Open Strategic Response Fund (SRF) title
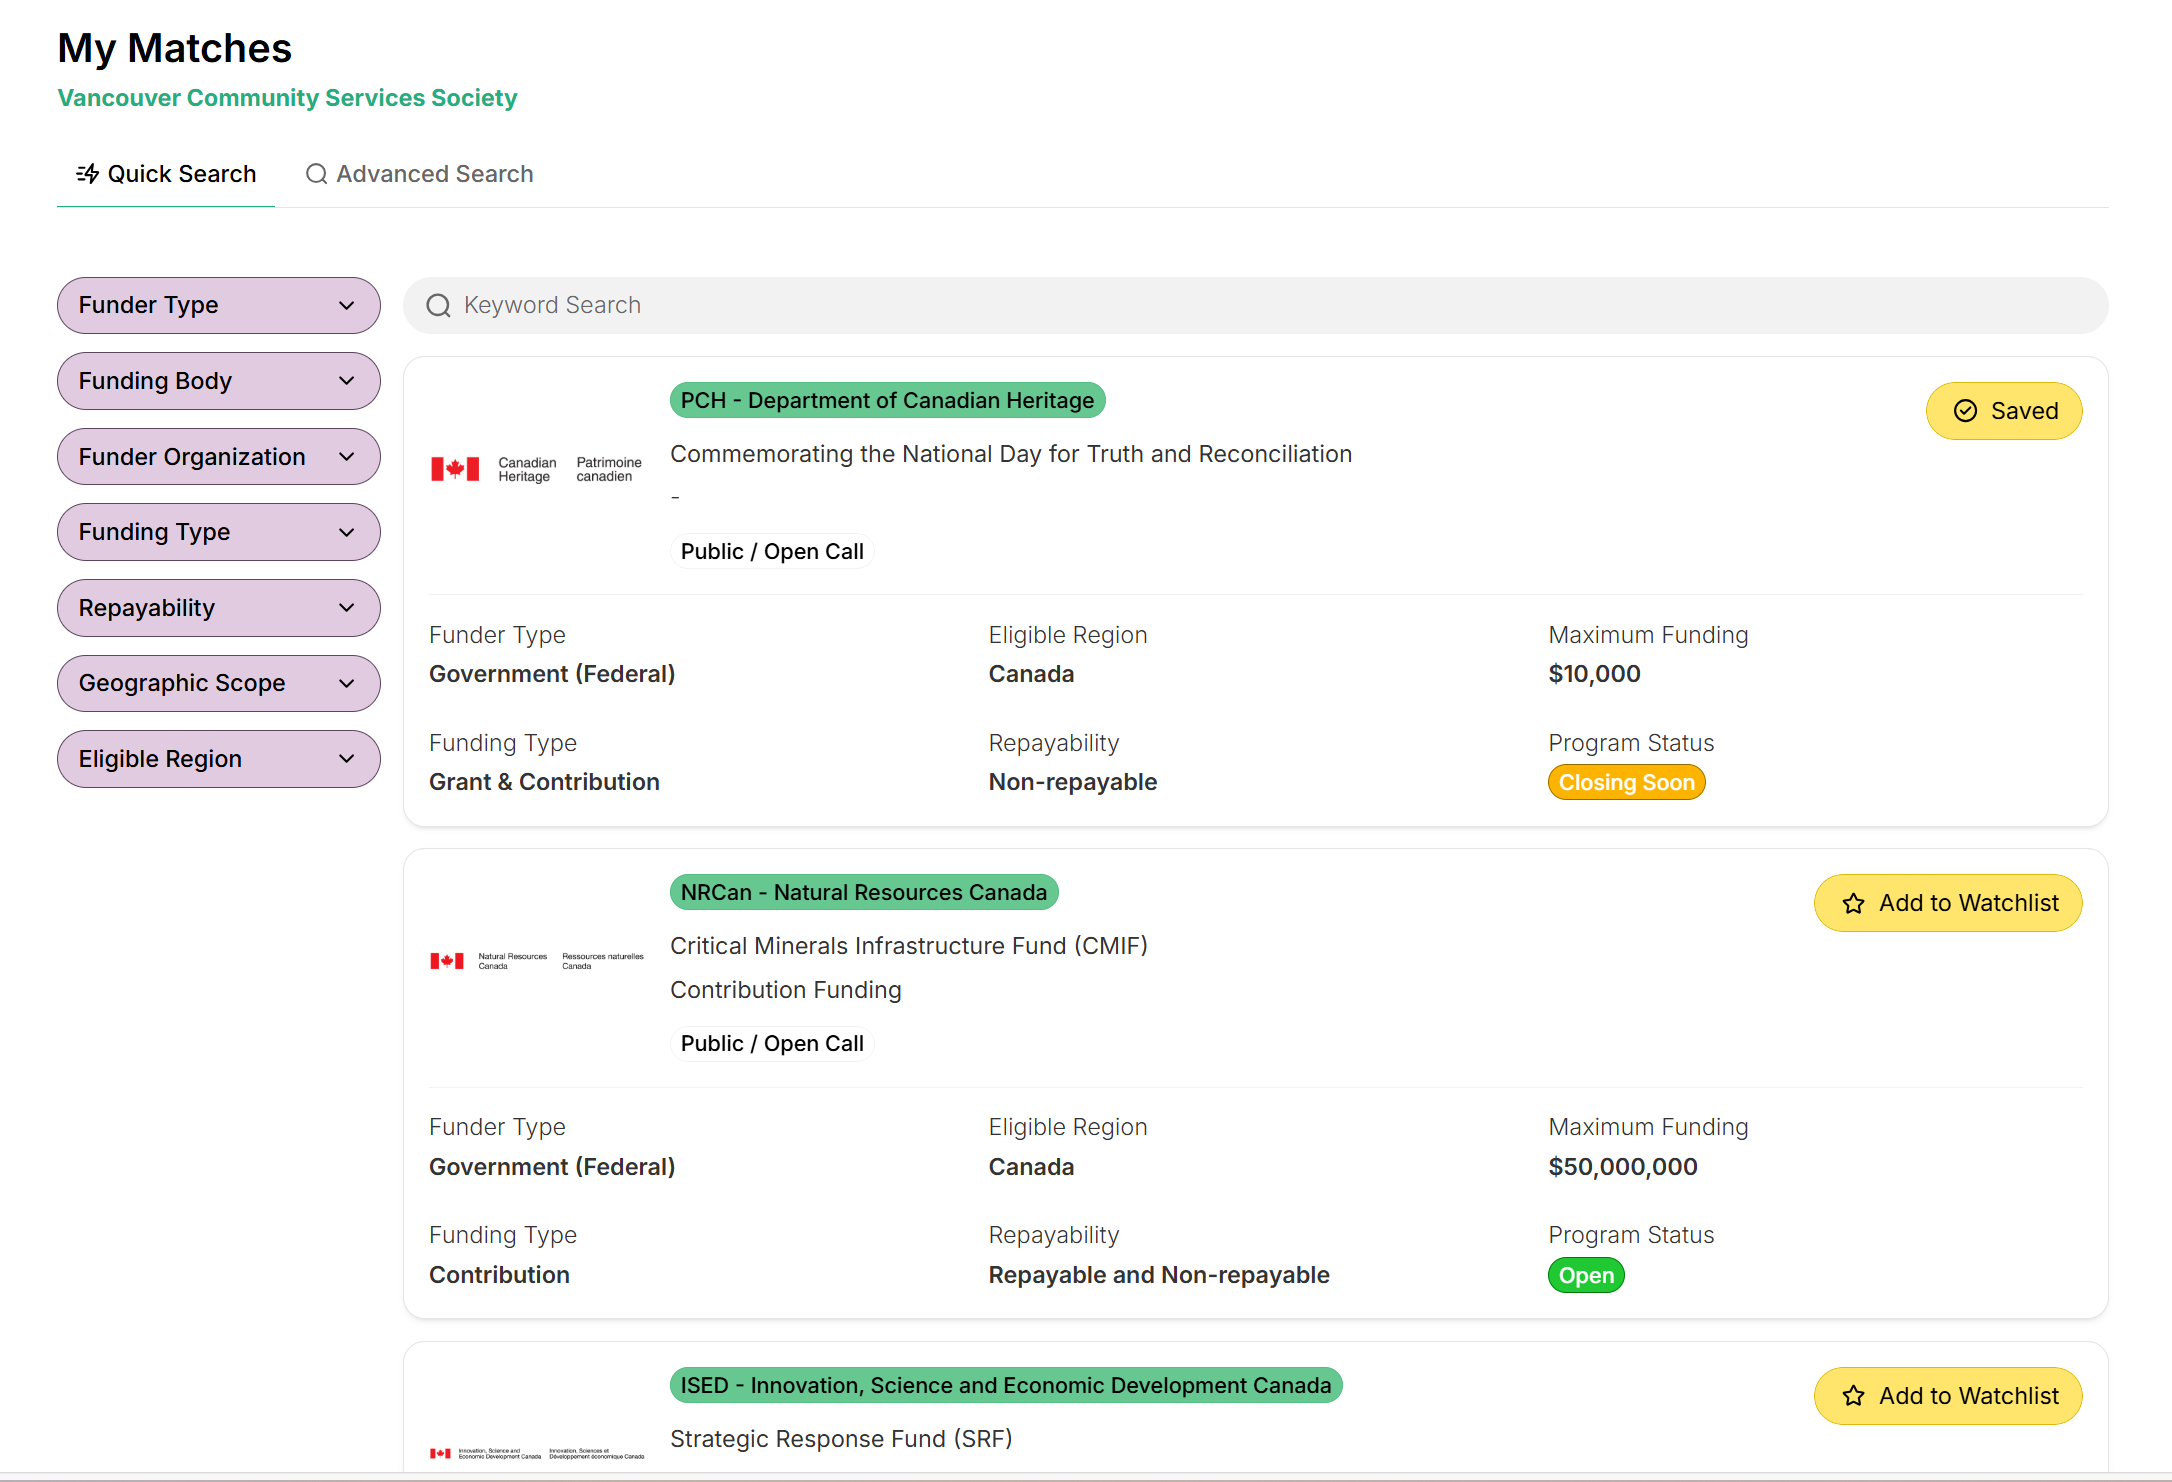Screen dimensions: 2172x1482 841,1439
